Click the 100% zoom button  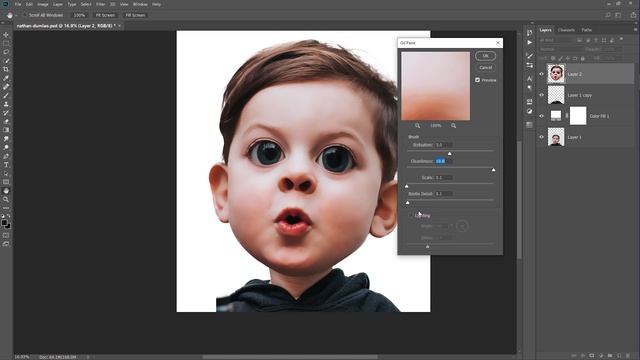(79, 15)
